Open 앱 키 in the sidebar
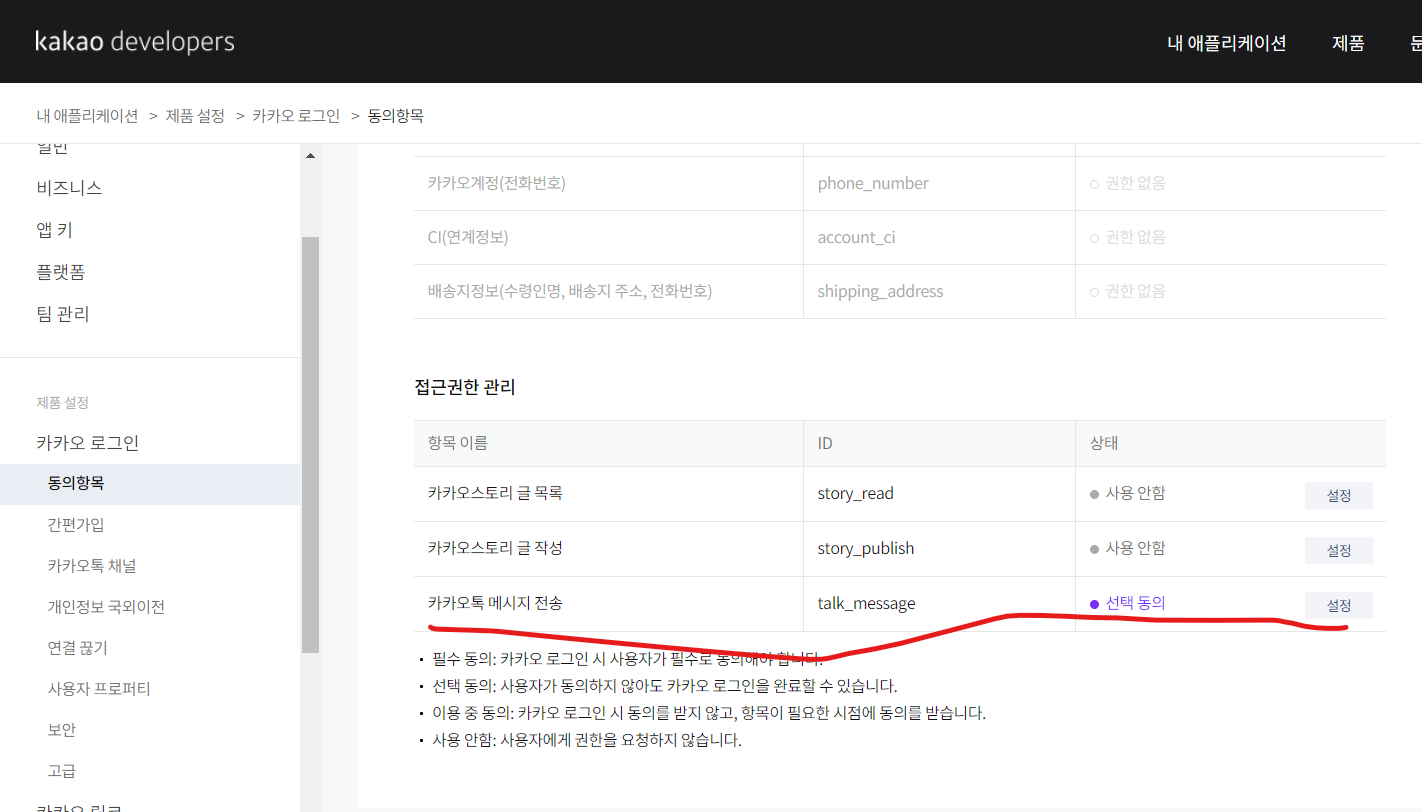 coord(55,230)
